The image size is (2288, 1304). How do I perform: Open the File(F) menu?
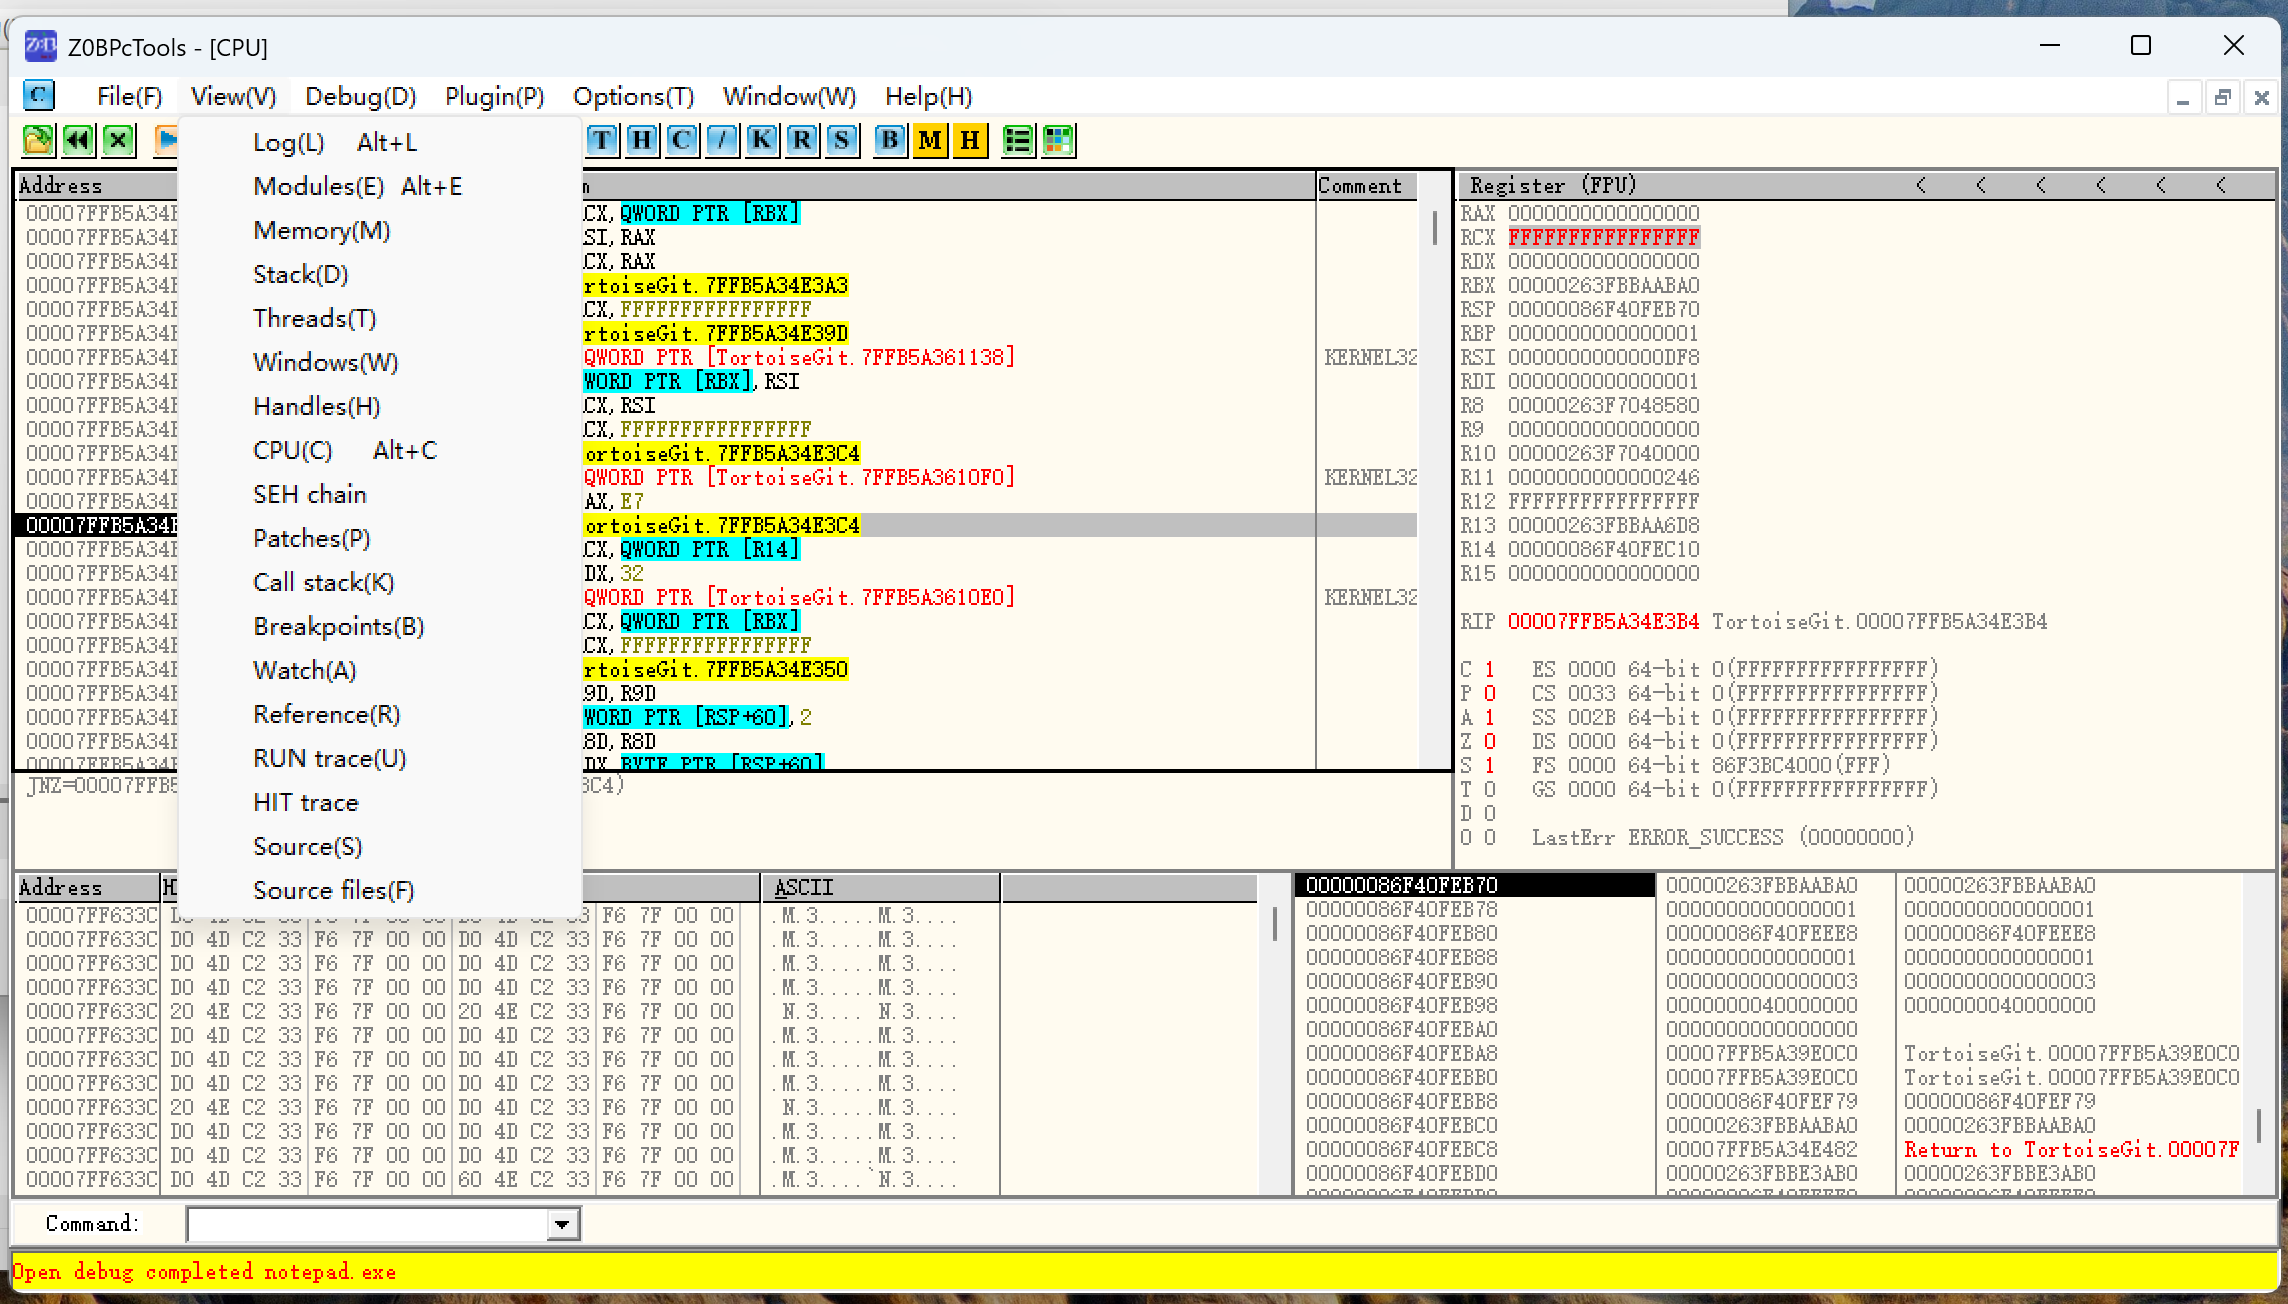point(130,96)
